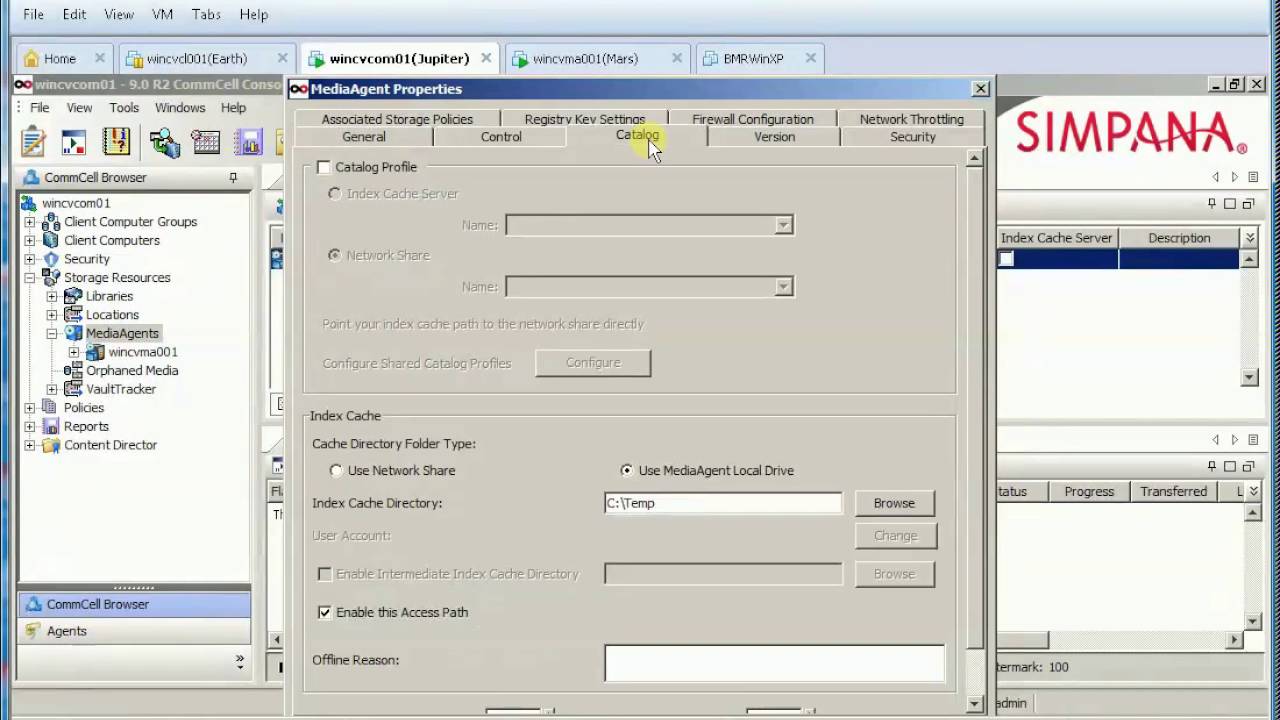The width and height of the screenshot is (1280, 720).
Task: Click the Progress column header
Action: click(x=1089, y=492)
